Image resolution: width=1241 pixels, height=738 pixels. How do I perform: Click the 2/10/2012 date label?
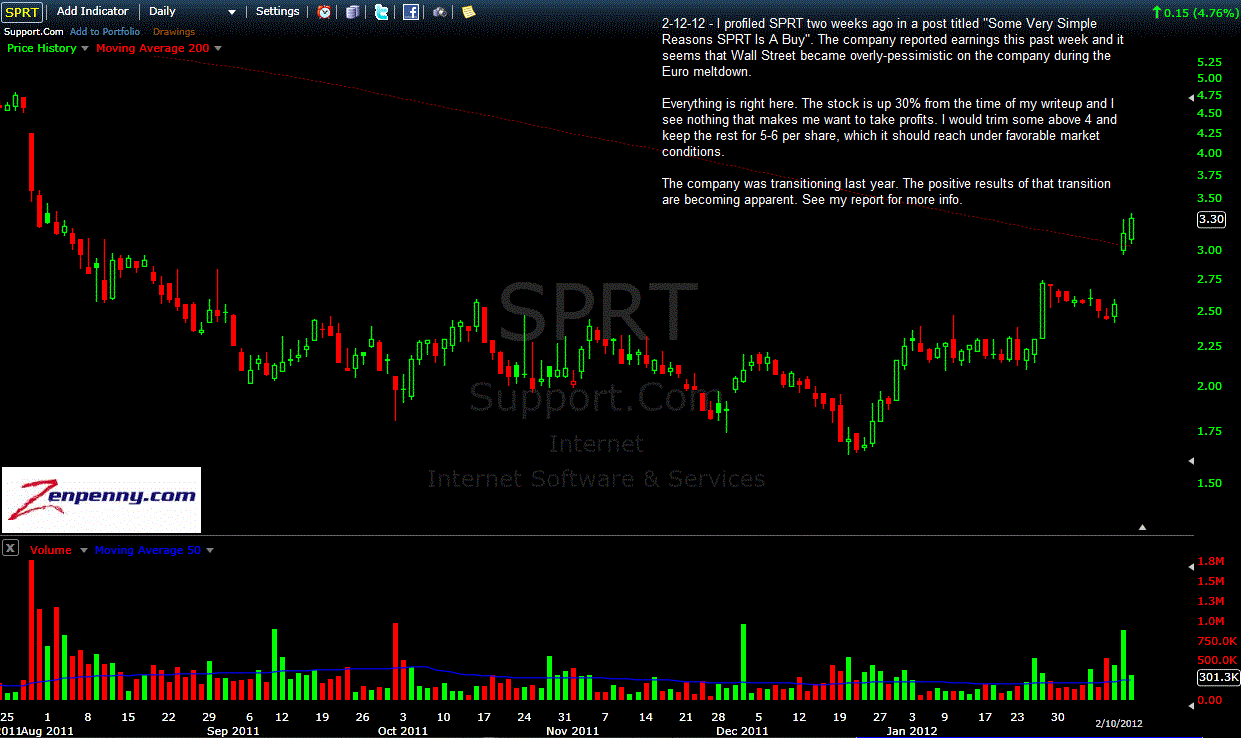[x=1118, y=722]
